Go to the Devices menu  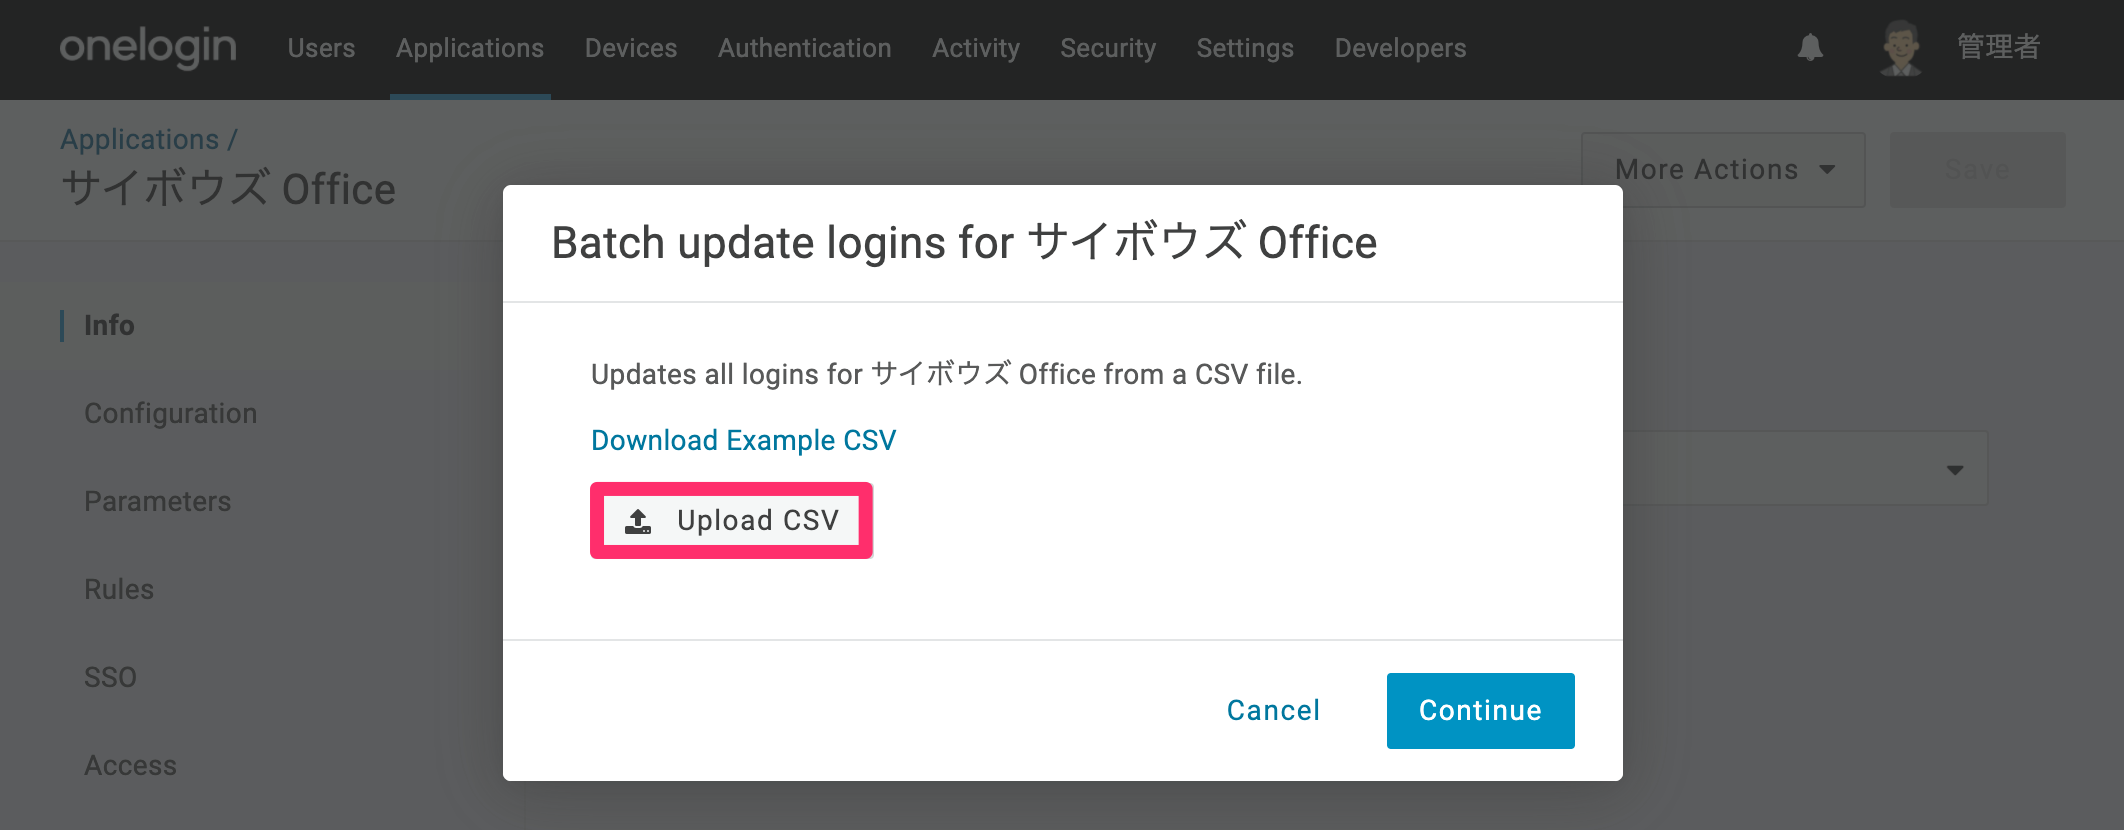[631, 48]
